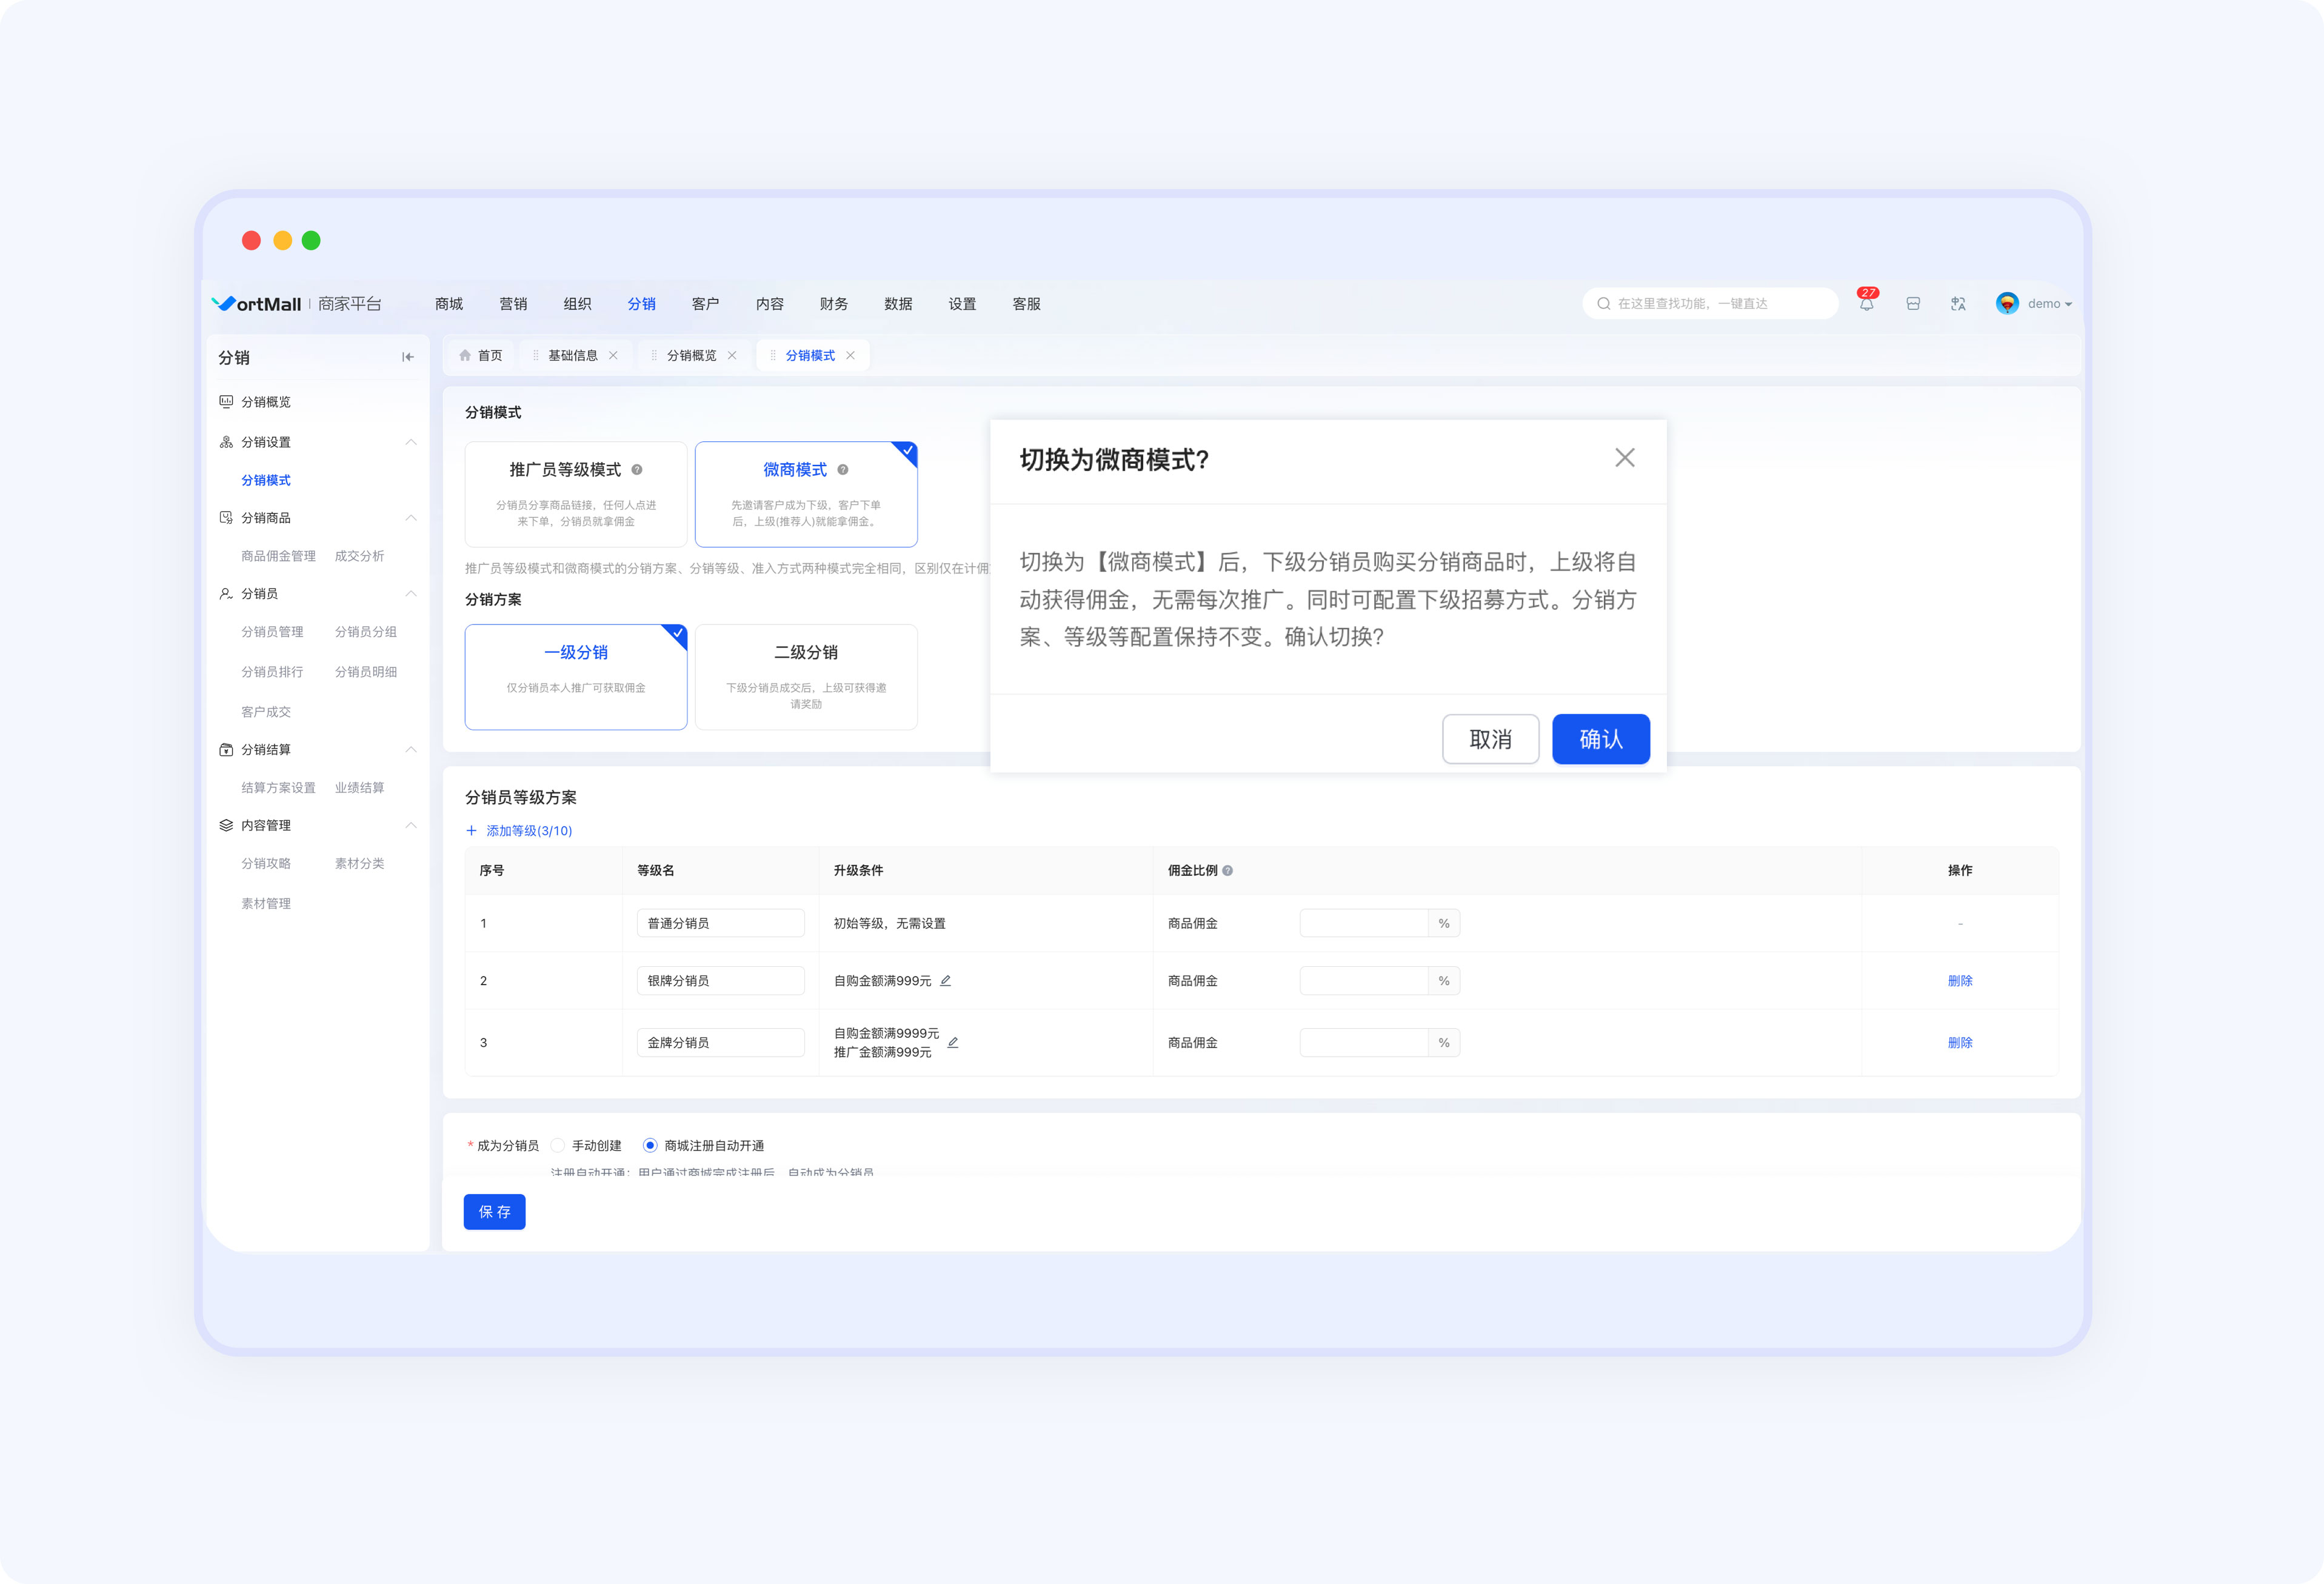The width and height of the screenshot is (2324, 1584).
Task: Open the store icon in top bar
Action: tap(1913, 304)
